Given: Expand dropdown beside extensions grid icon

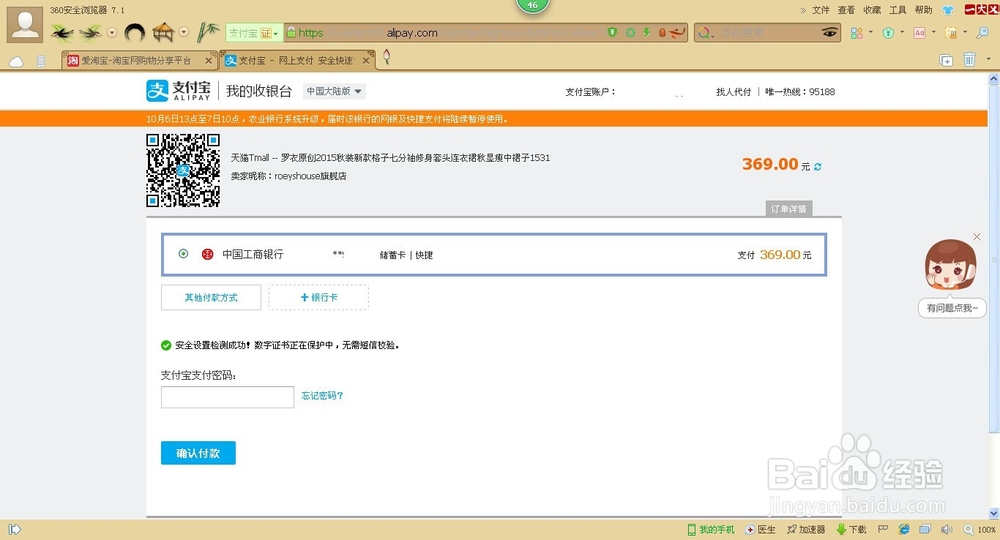Looking at the screenshot, I should coord(871,32).
